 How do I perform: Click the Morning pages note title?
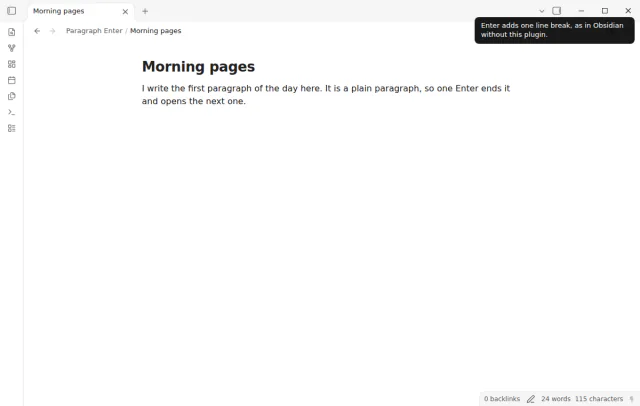tap(198, 67)
